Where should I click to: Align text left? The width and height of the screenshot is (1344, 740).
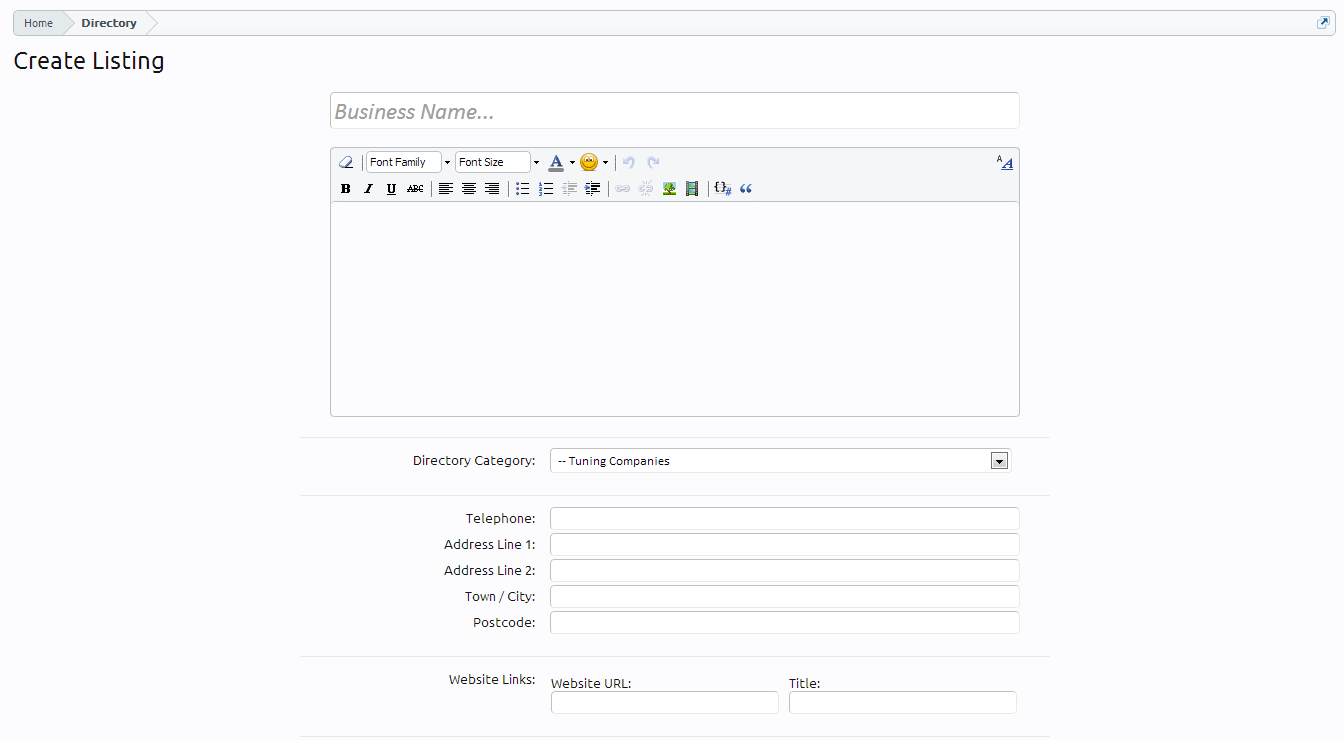point(446,188)
